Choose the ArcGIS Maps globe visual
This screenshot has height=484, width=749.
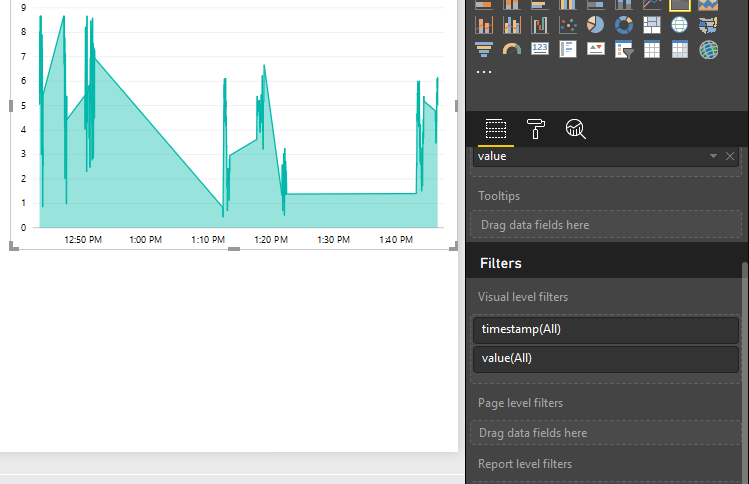[708, 49]
